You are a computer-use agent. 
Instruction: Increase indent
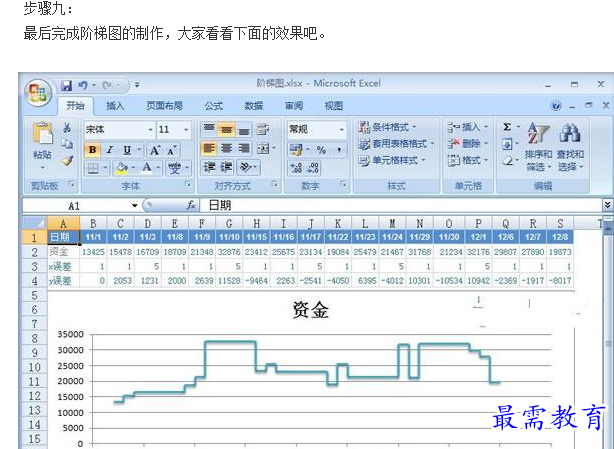tap(227, 168)
